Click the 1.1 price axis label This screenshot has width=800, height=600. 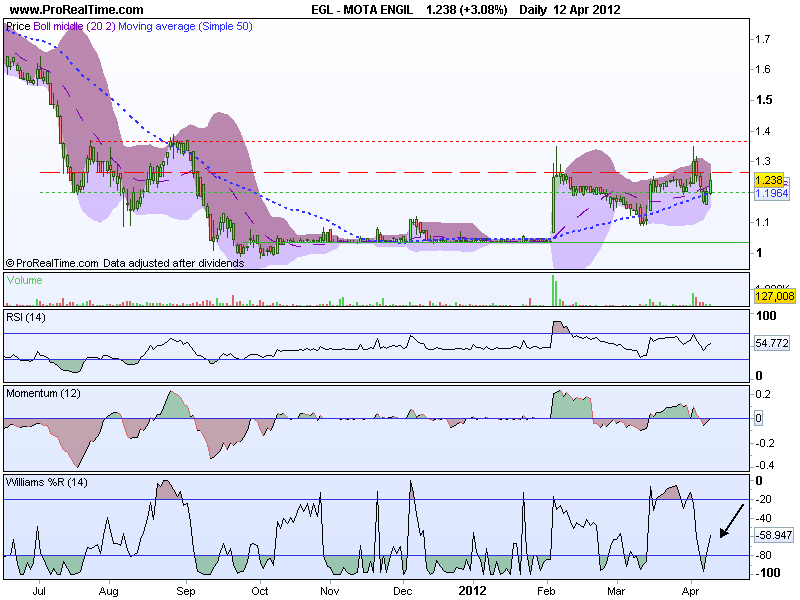pos(763,222)
